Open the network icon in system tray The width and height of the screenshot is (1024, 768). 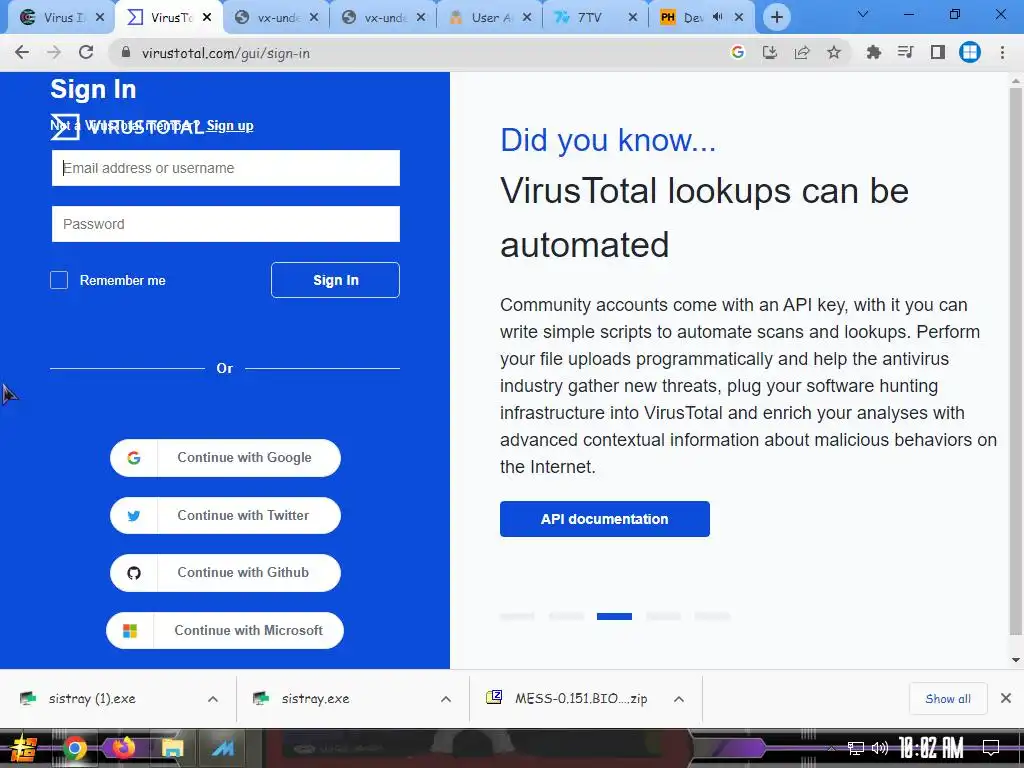855,748
